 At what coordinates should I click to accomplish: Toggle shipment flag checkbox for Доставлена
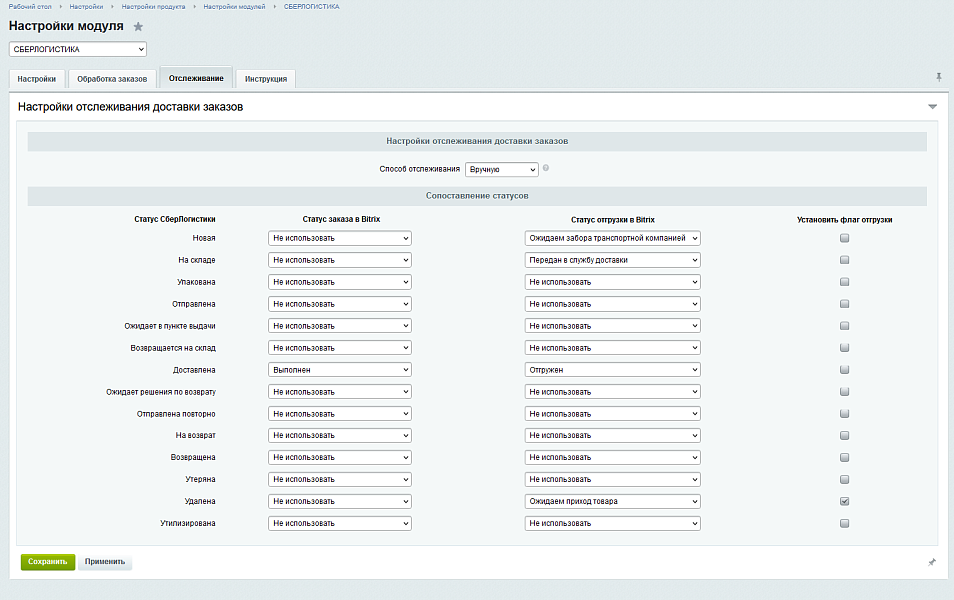845,370
